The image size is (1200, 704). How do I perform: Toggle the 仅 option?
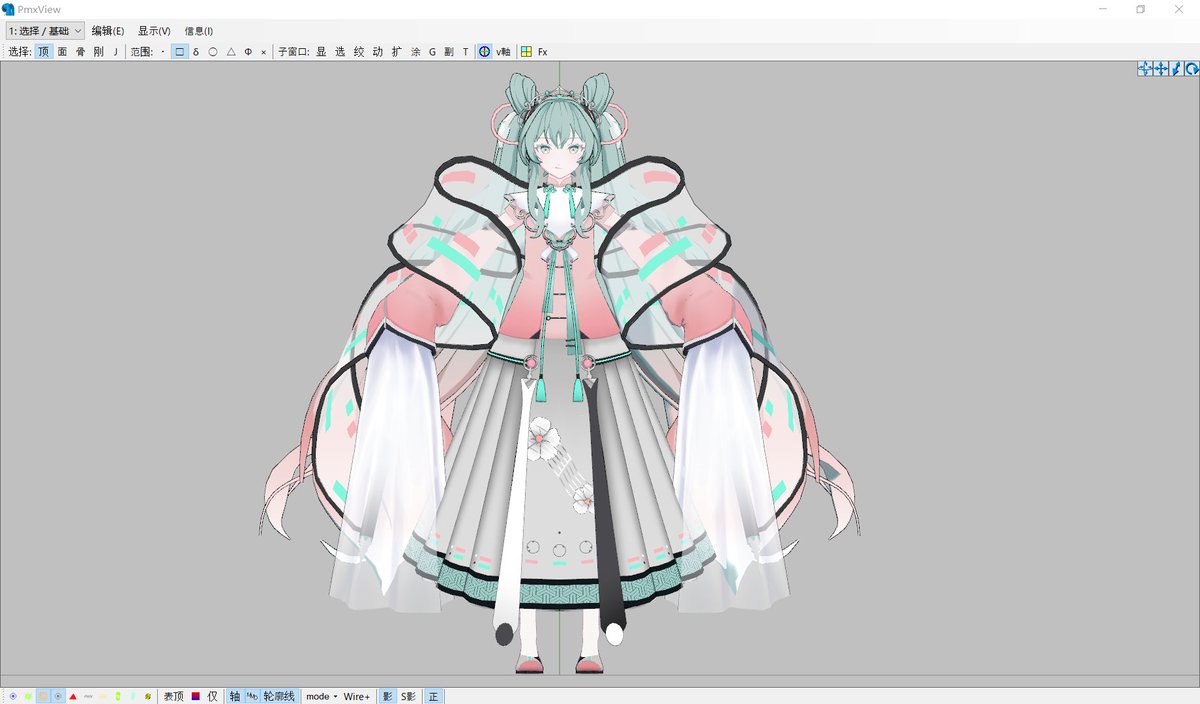(x=212, y=696)
